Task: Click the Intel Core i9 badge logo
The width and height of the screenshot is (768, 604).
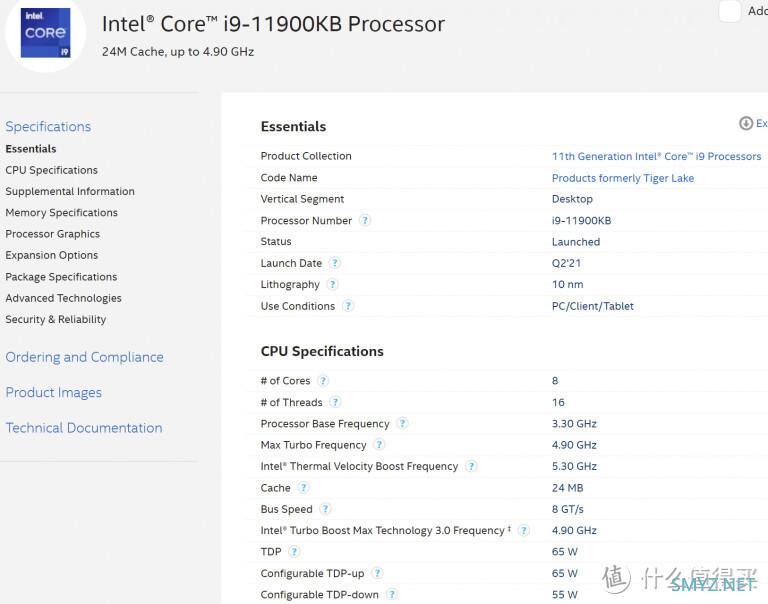Action: click(x=46, y=33)
